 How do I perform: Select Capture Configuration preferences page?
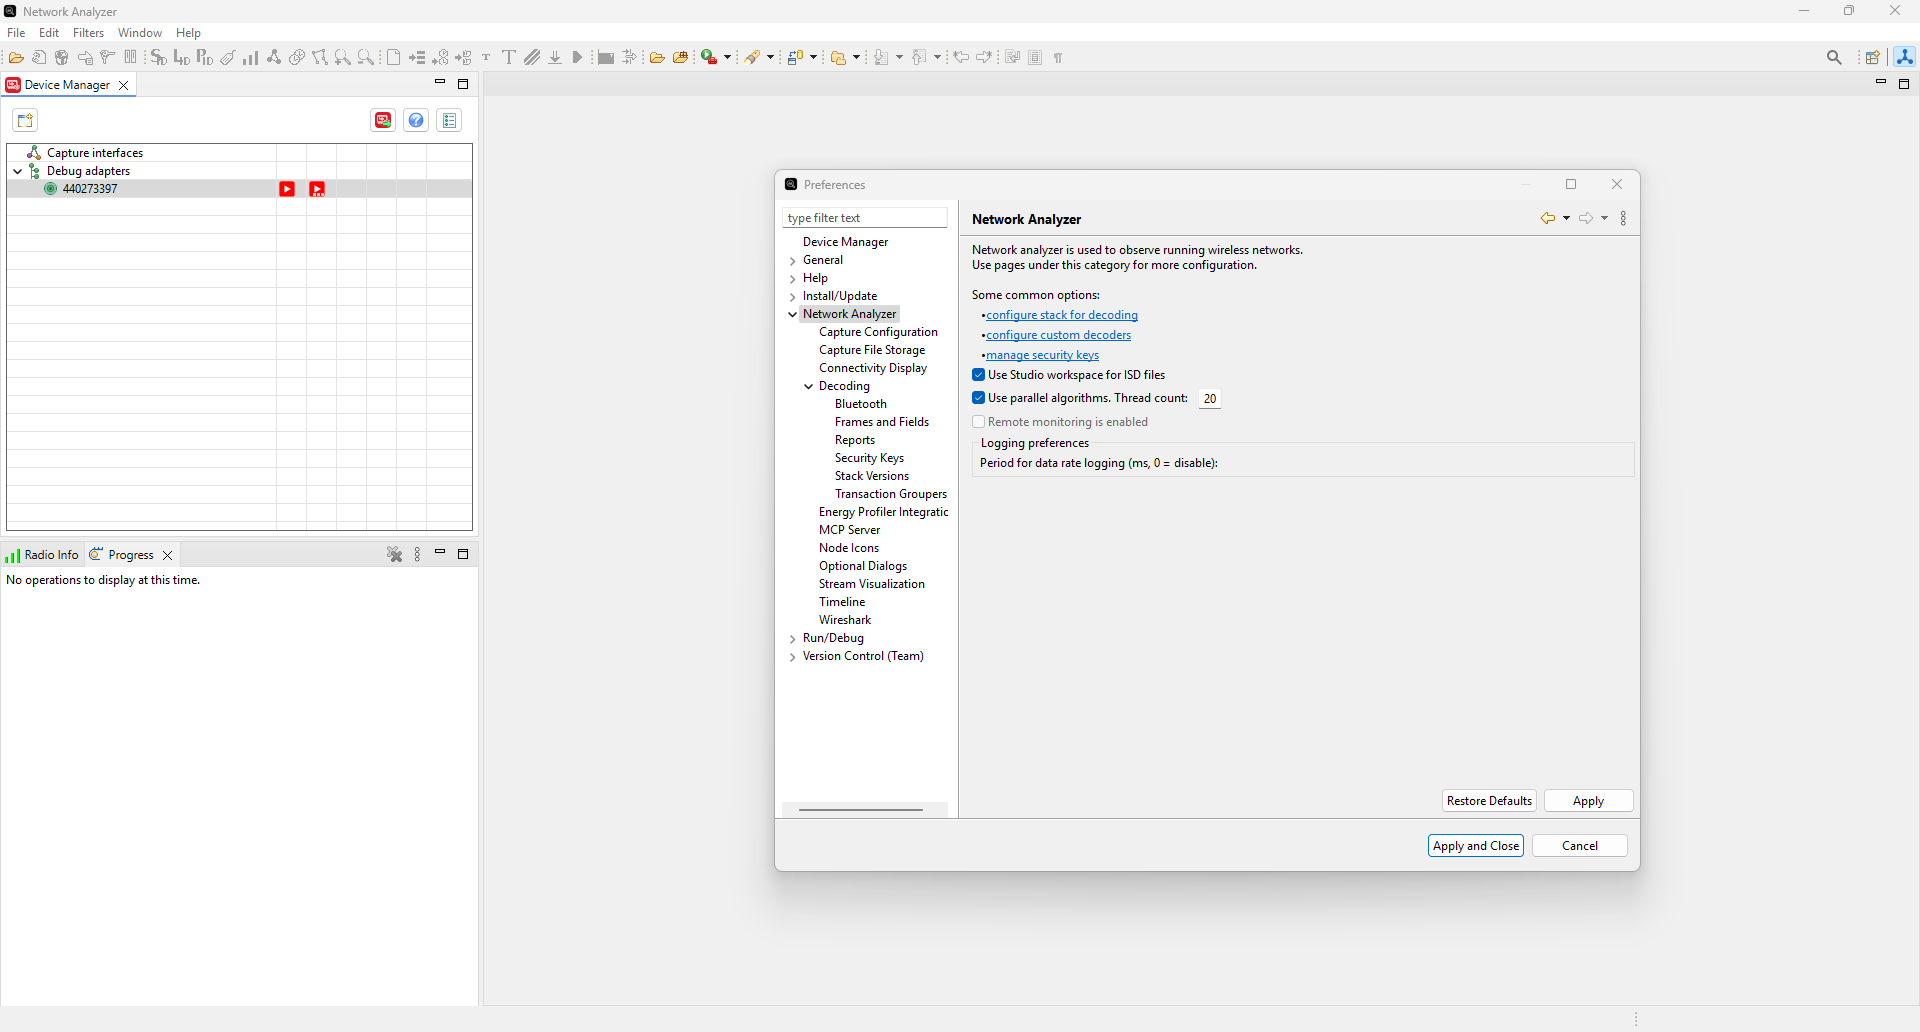click(x=878, y=332)
